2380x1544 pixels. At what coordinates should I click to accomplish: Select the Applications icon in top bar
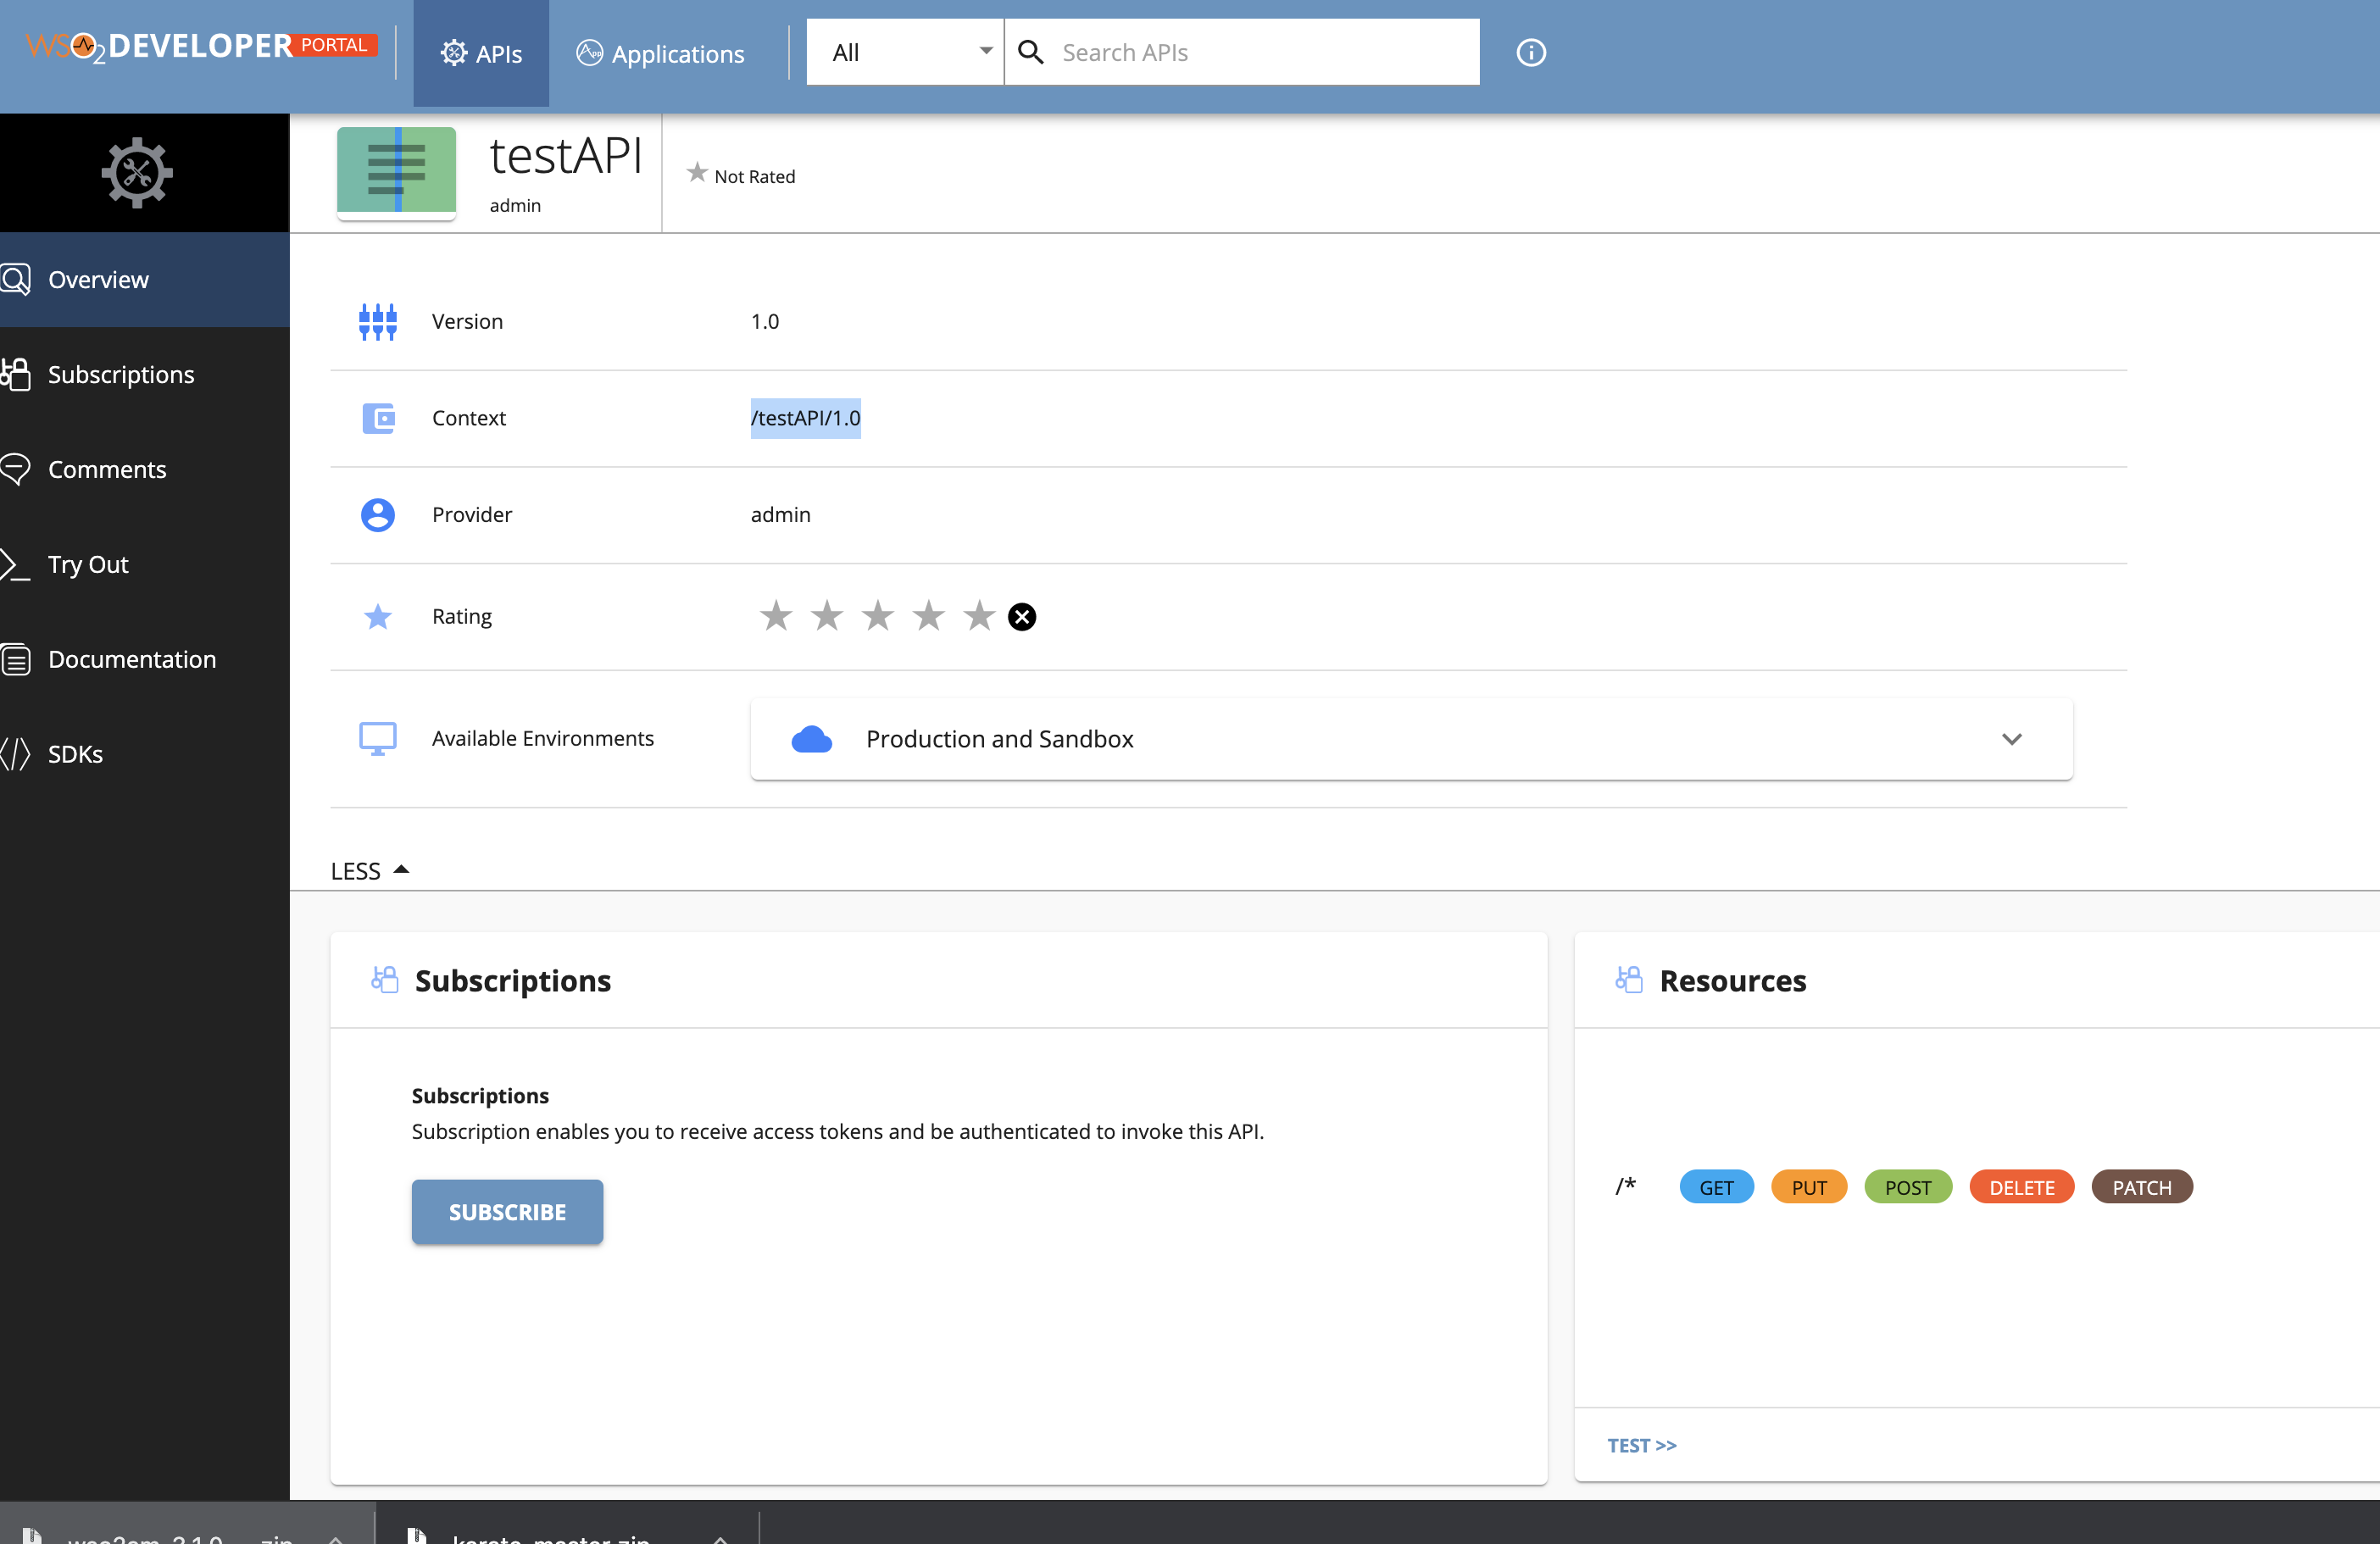click(589, 53)
